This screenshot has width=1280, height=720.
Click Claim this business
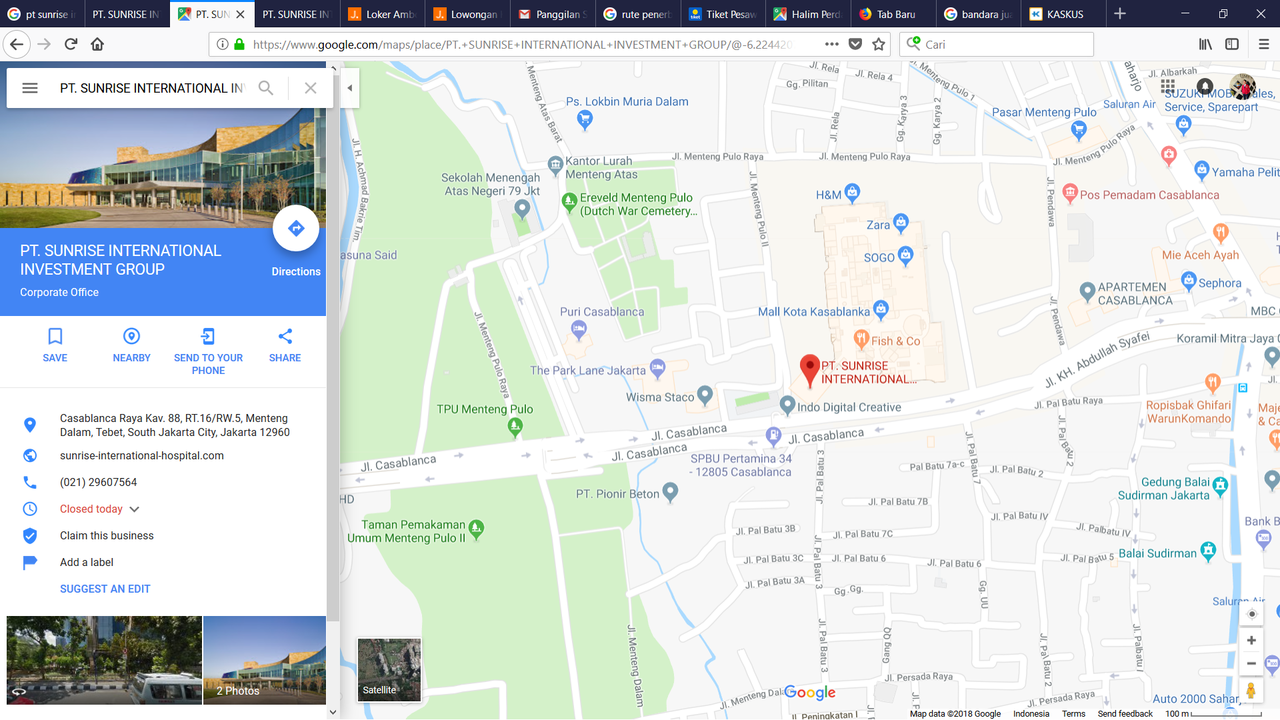pyautogui.click(x=107, y=536)
